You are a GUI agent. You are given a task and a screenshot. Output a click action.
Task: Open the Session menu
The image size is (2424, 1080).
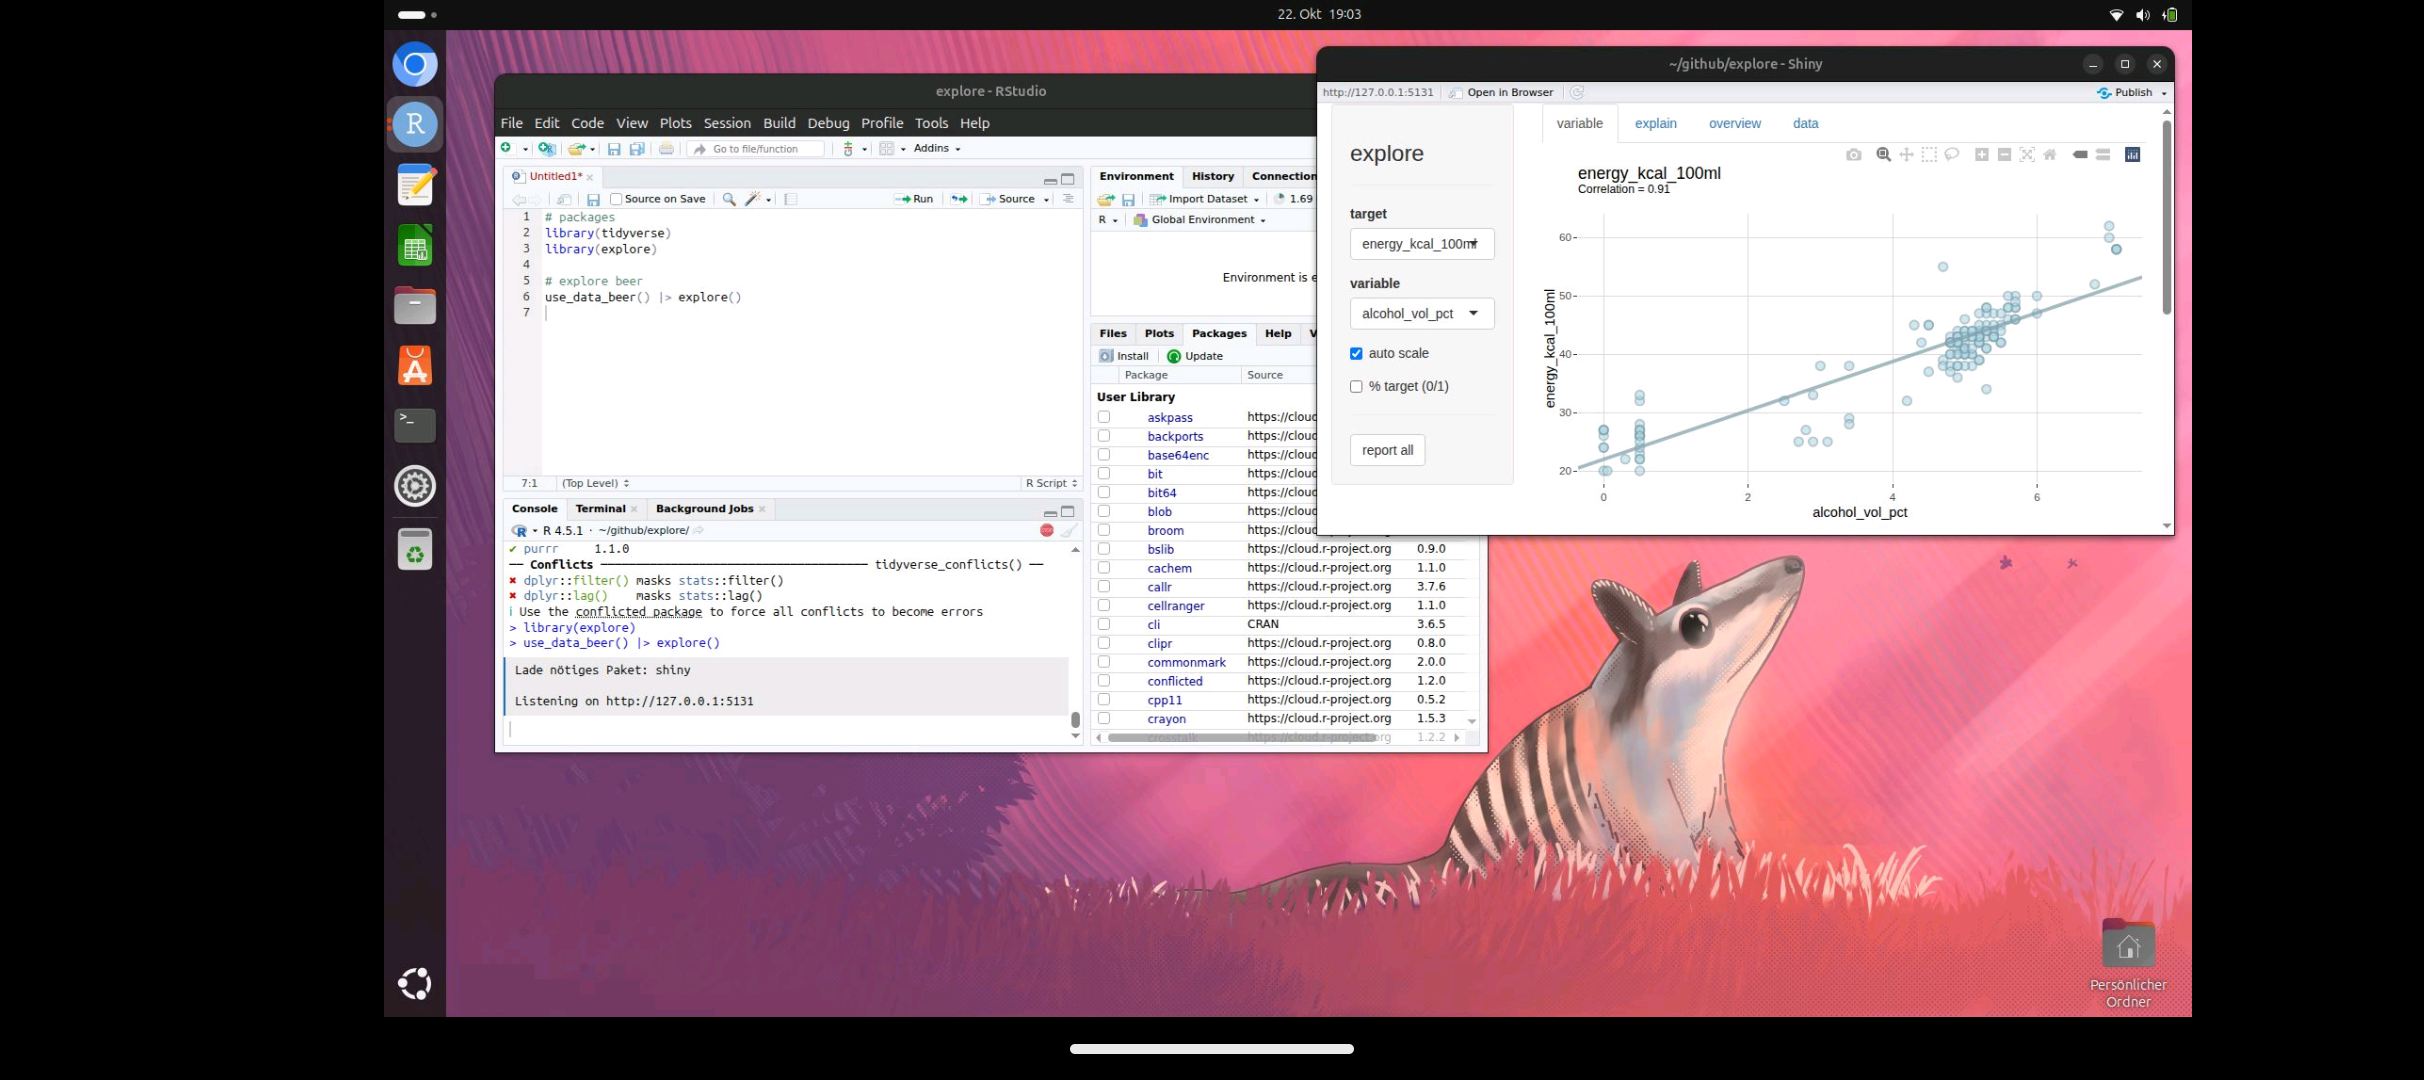tap(726, 123)
